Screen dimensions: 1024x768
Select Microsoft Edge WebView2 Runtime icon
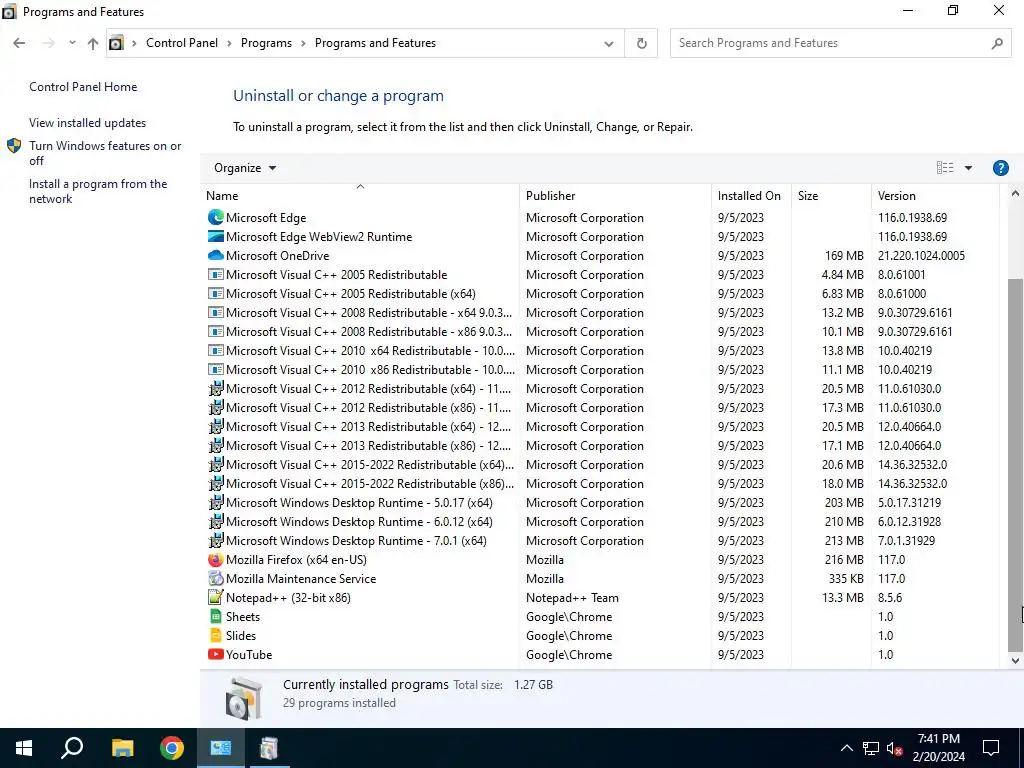point(216,236)
